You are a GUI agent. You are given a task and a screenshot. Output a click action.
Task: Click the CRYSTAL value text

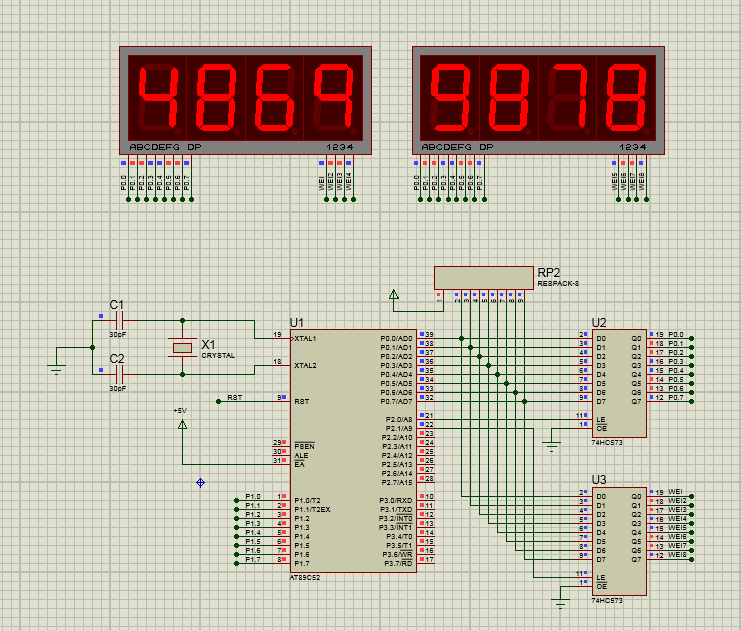click(x=218, y=355)
